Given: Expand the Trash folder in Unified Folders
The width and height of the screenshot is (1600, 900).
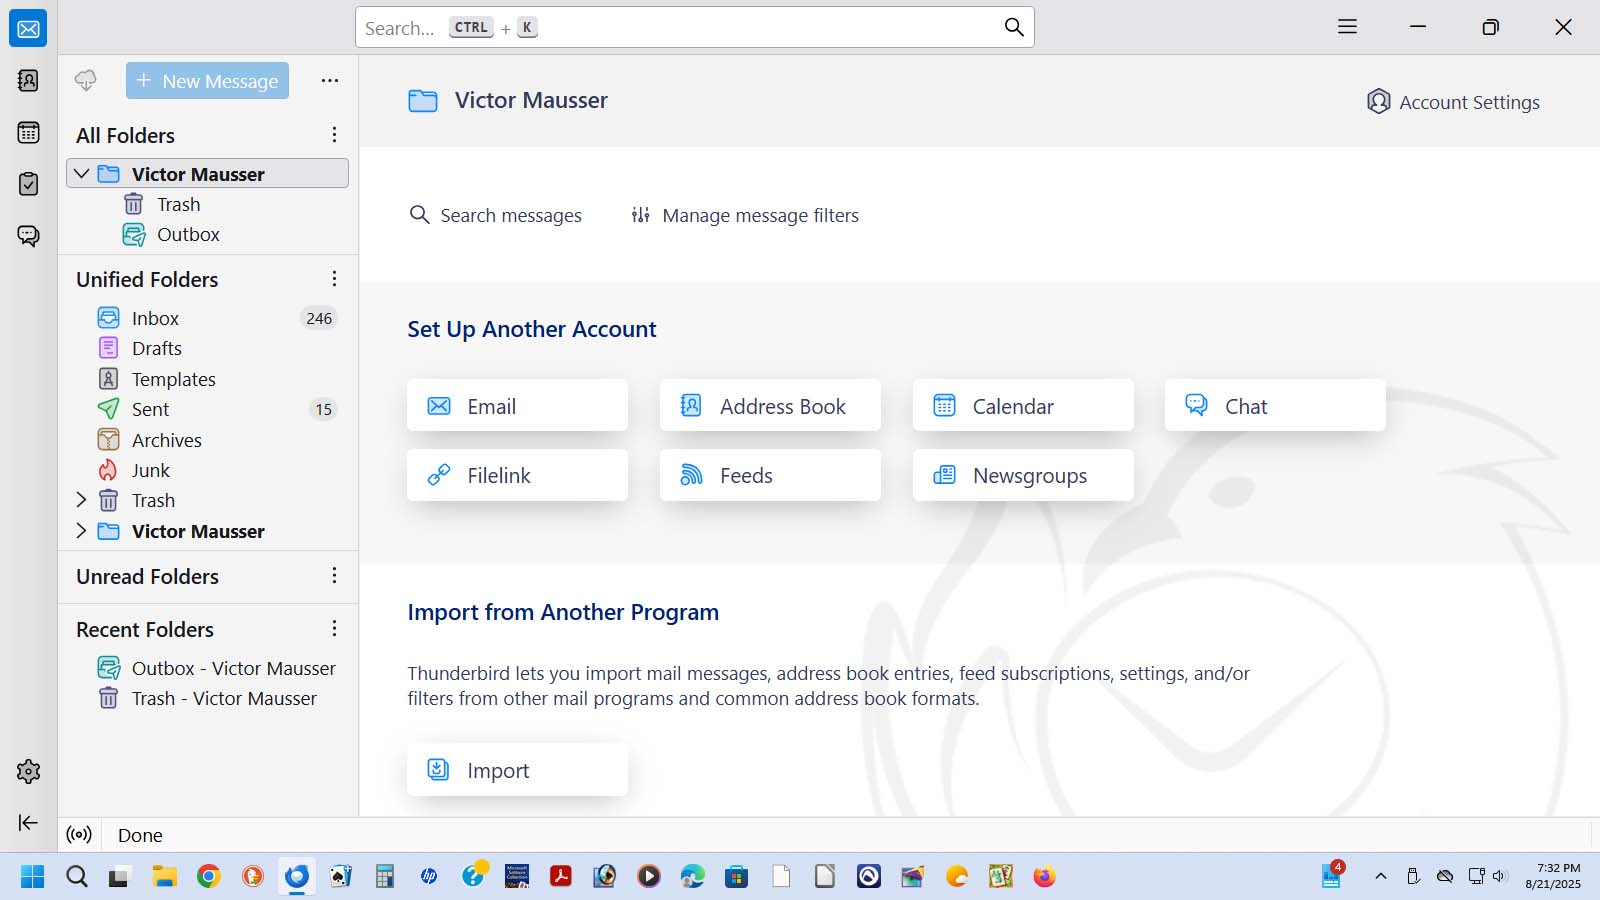Looking at the screenshot, I should click(x=82, y=500).
